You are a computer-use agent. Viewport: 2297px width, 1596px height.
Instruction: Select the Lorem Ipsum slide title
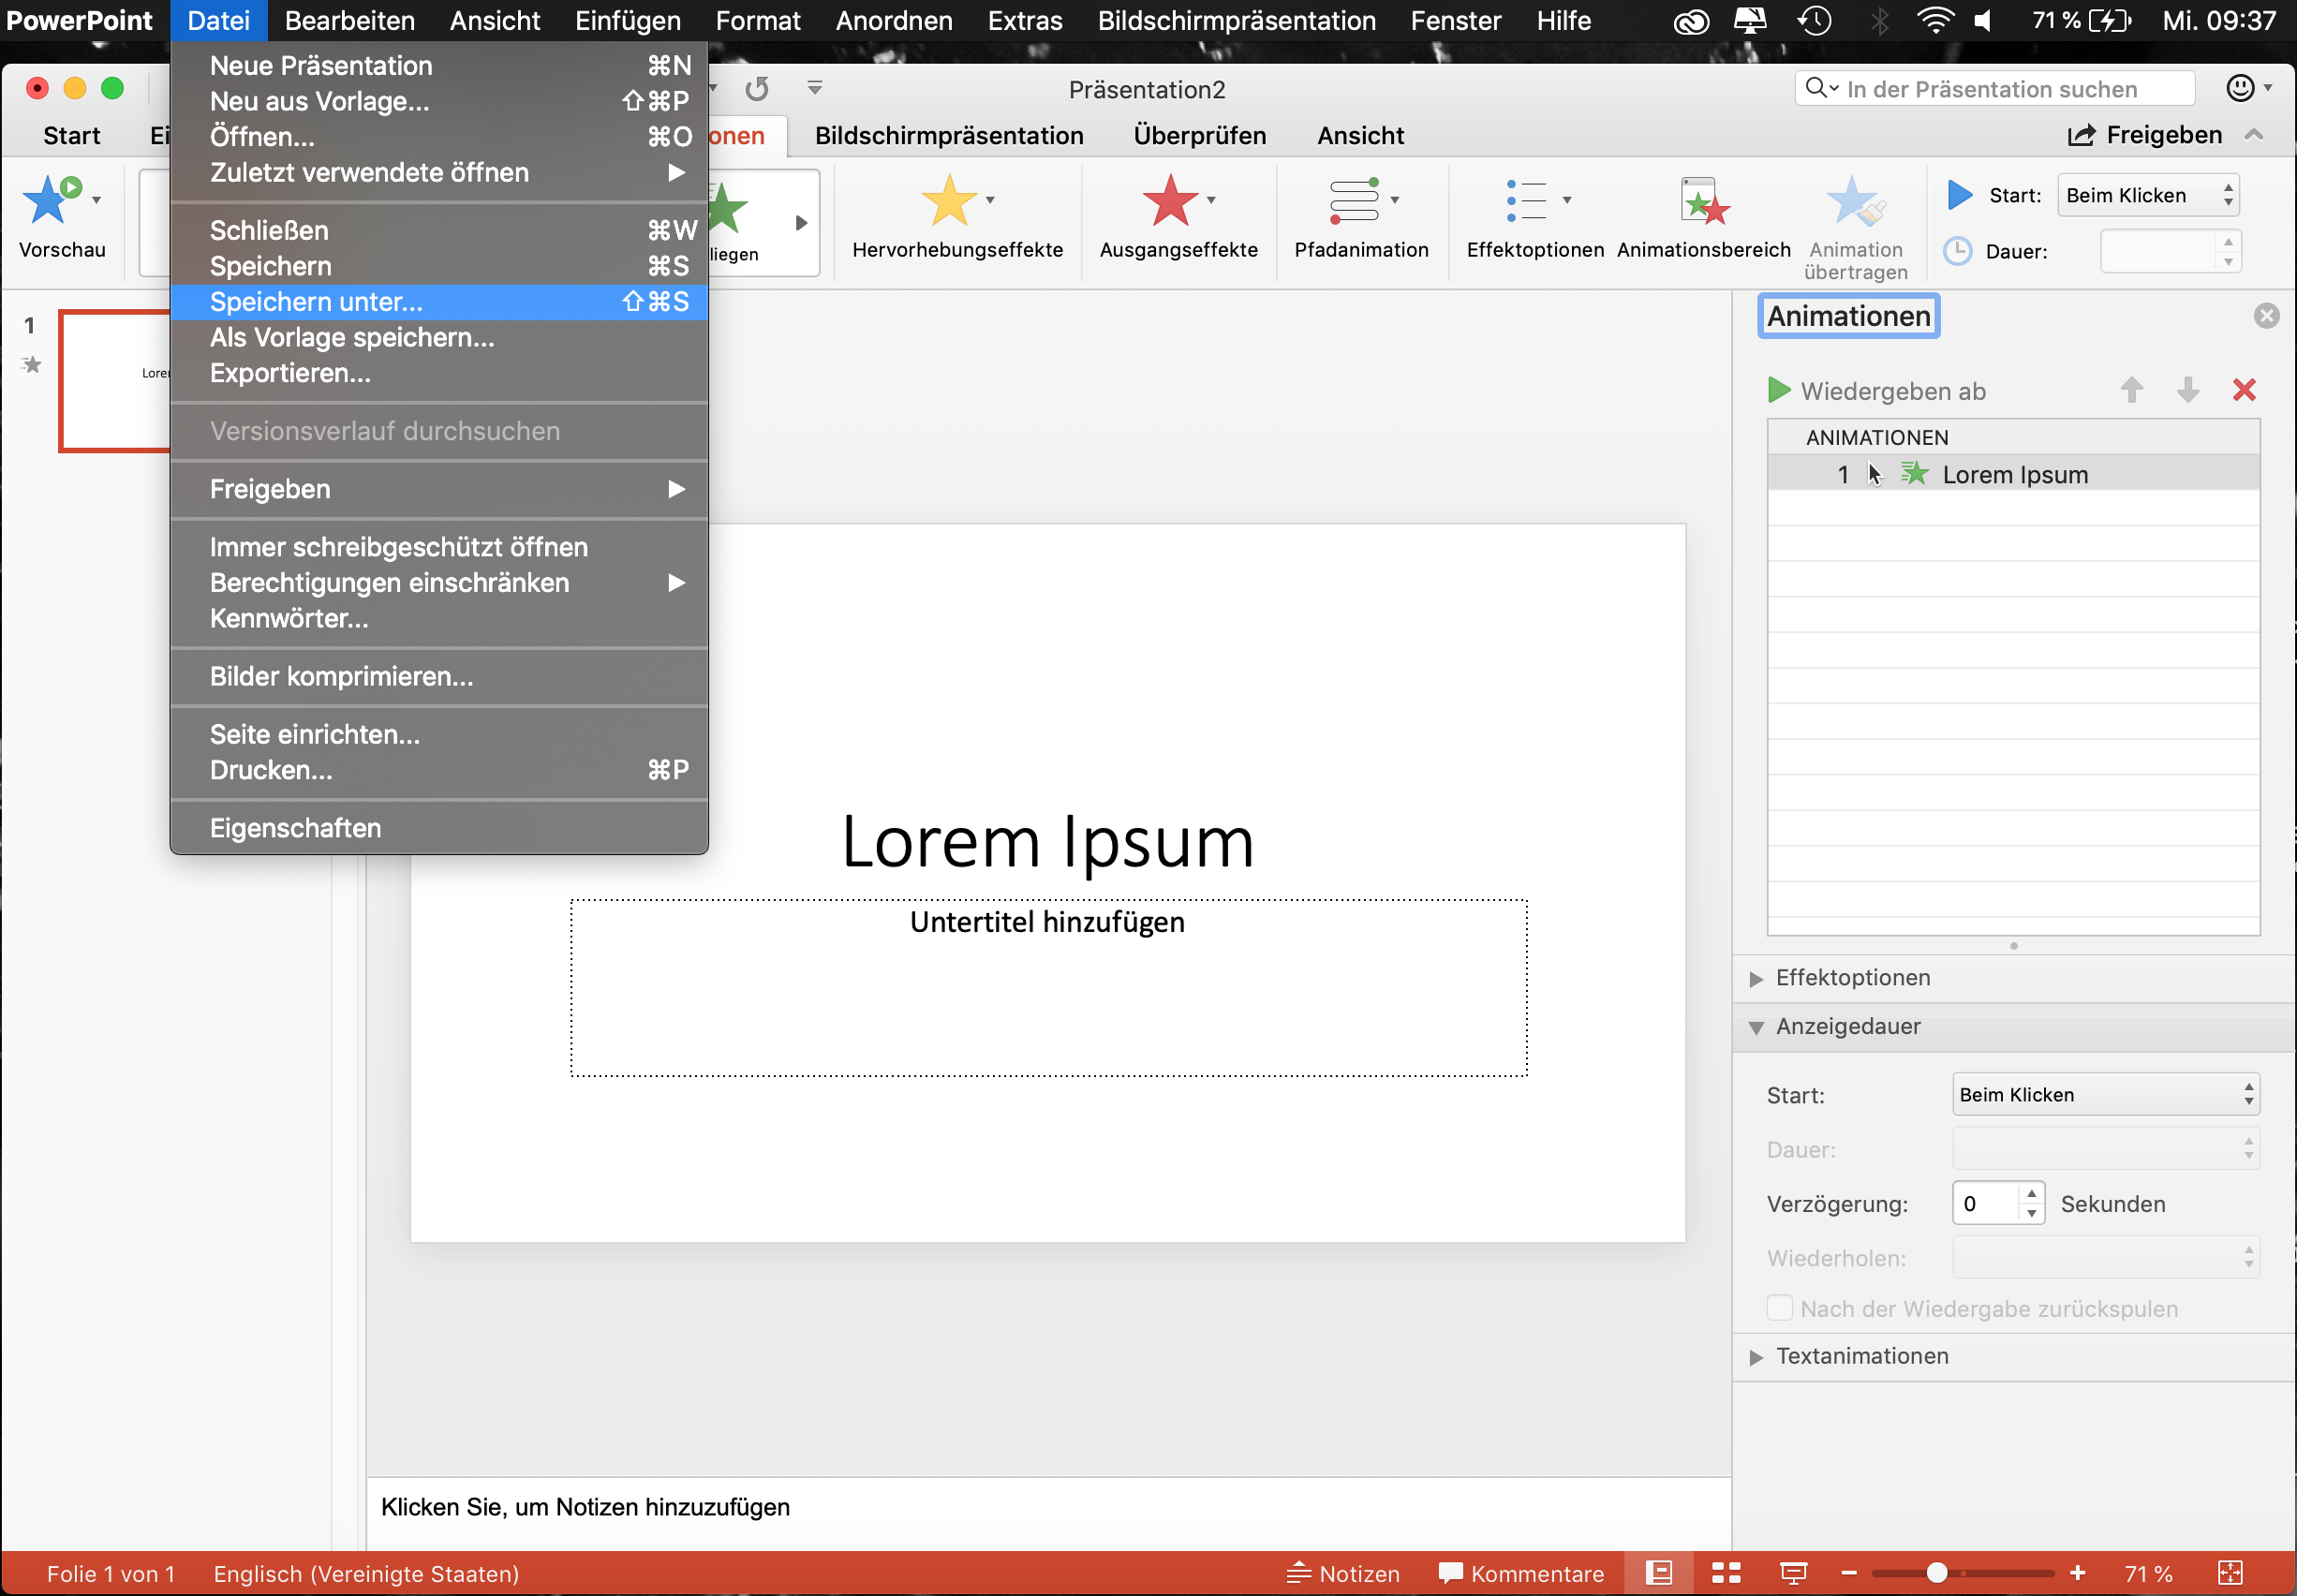[x=1047, y=842]
